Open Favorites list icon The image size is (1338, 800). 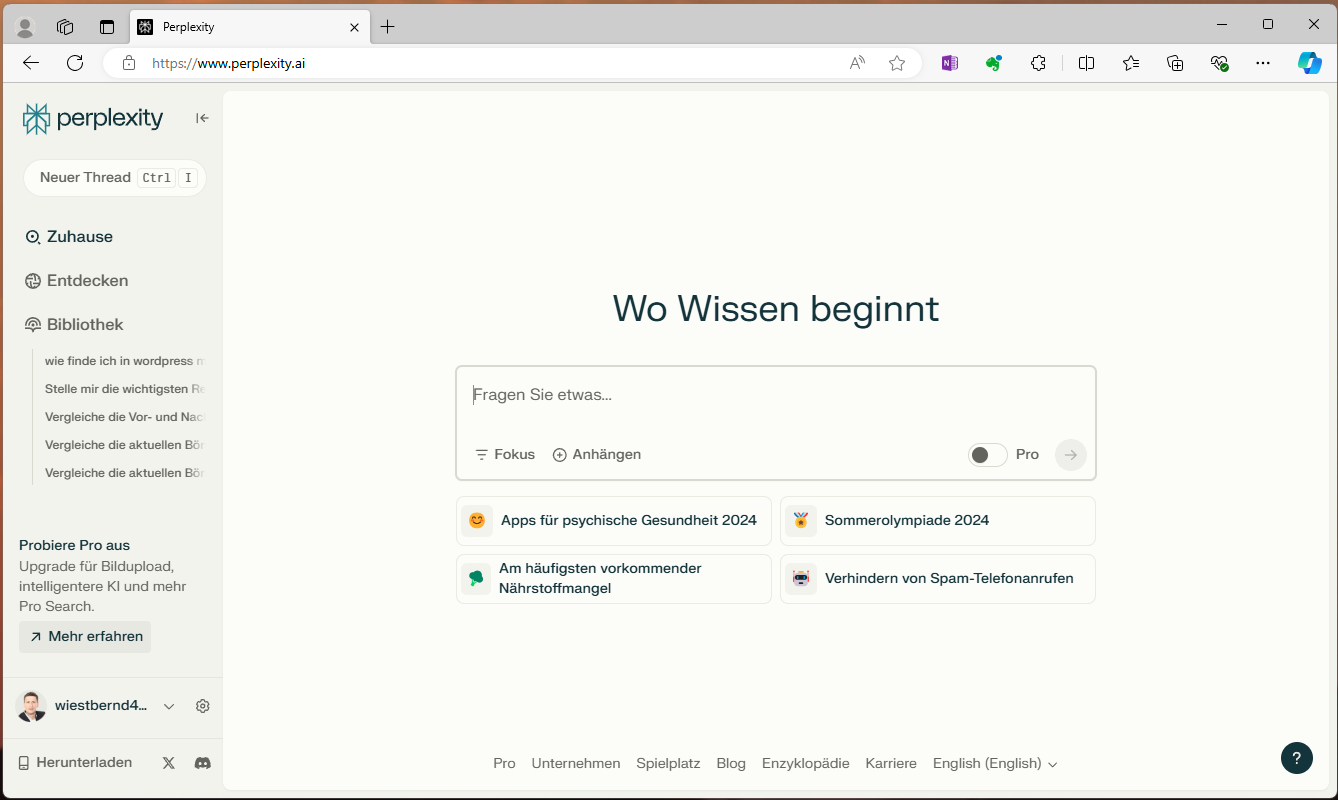pyautogui.click(x=1131, y=63)
